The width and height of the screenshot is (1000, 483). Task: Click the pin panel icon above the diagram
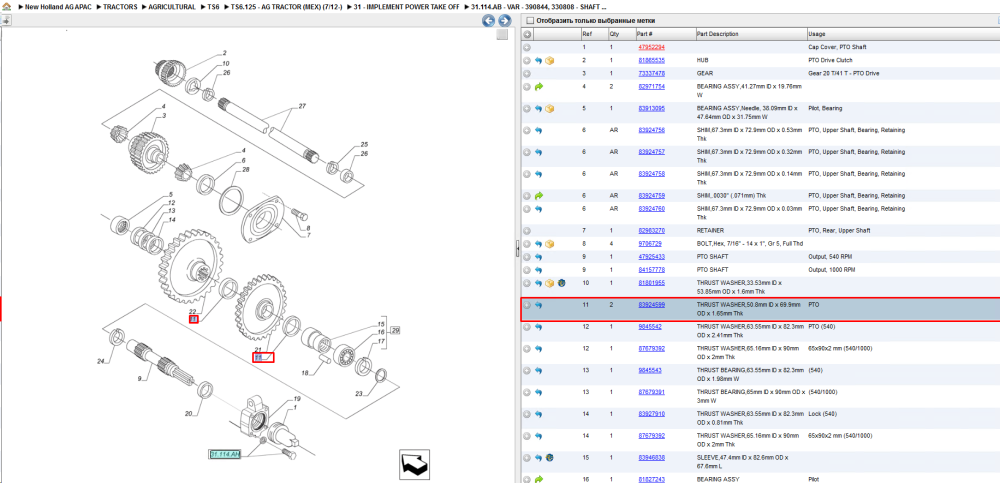(6, 20)
